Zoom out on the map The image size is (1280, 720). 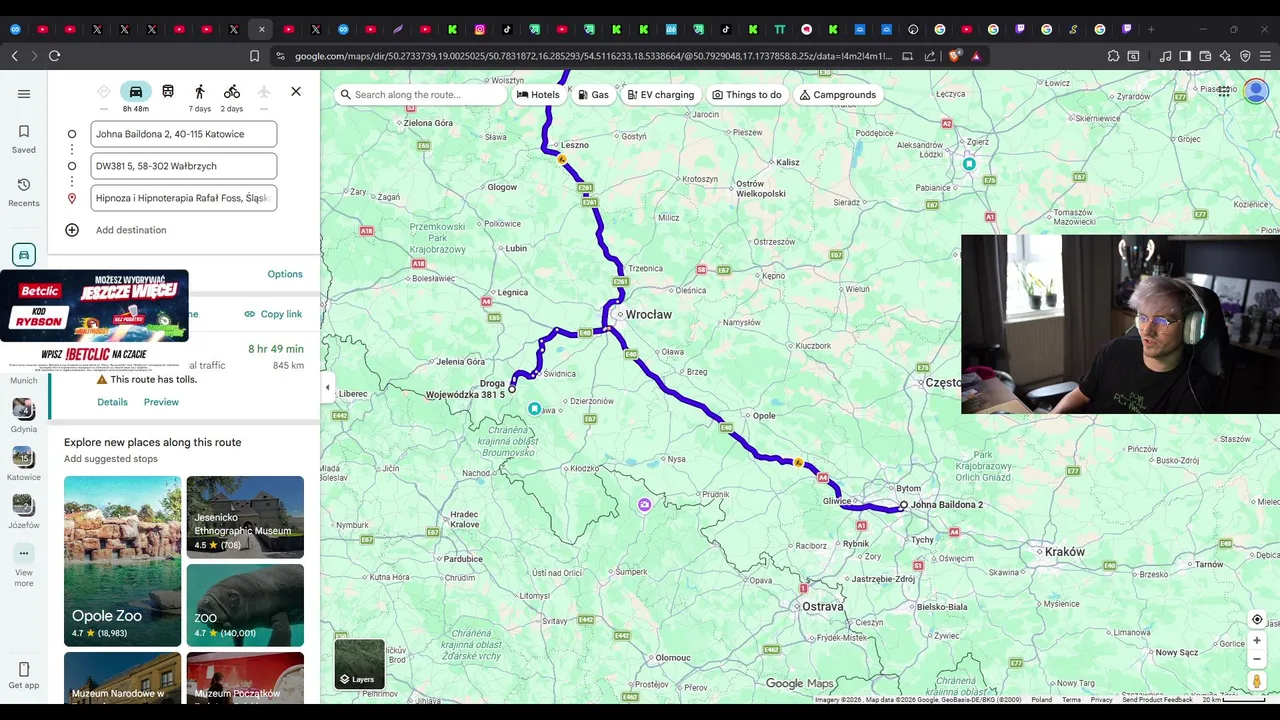[x=1257, y=659]
